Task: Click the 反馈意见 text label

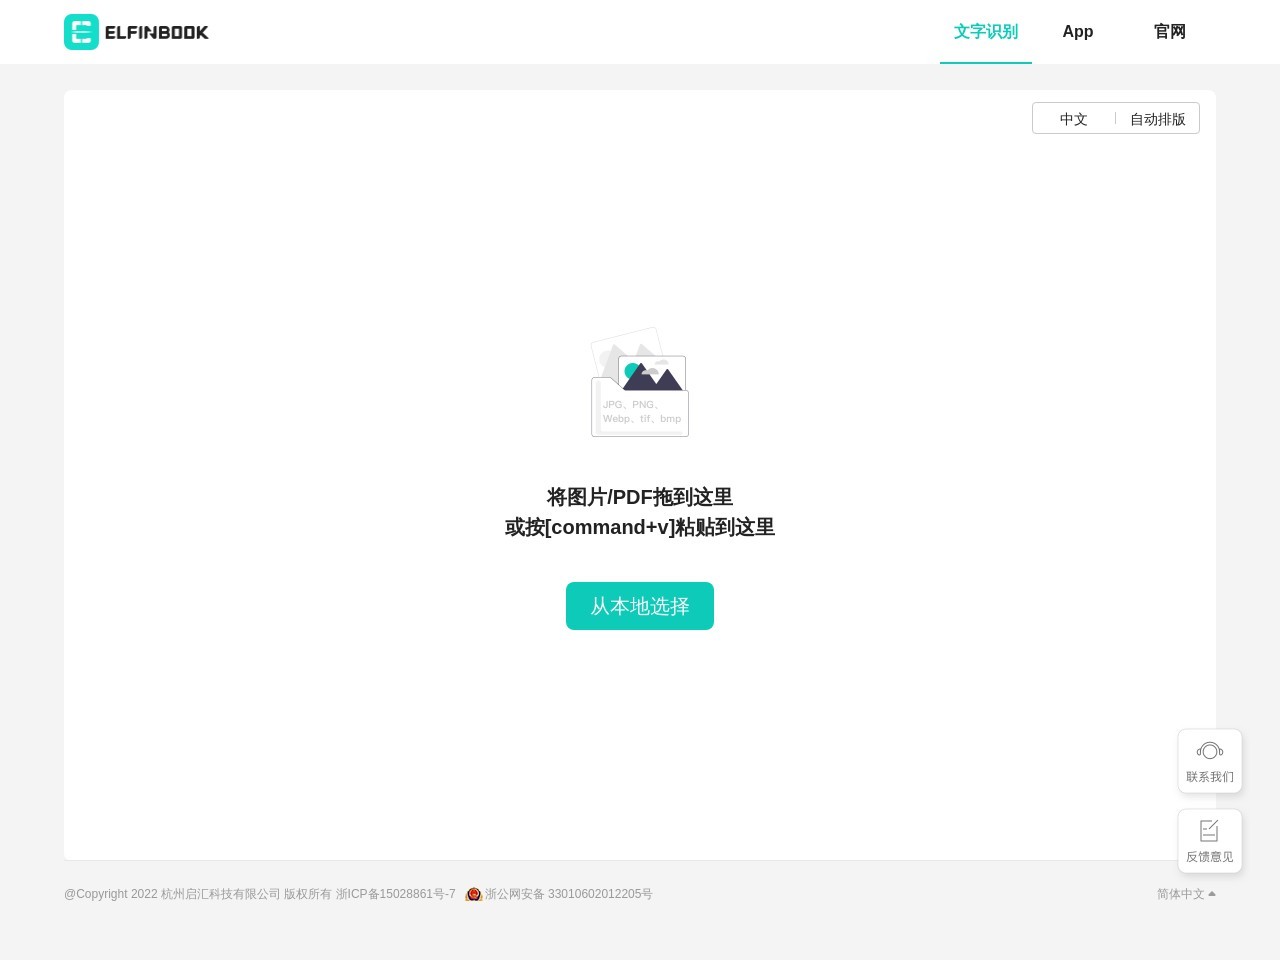Action: tap(1210, 857)
